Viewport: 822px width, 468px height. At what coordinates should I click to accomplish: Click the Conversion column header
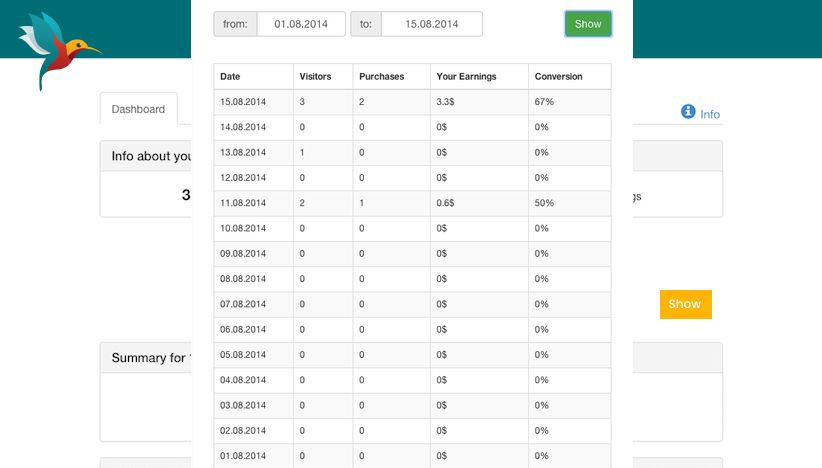pos(558,77)
